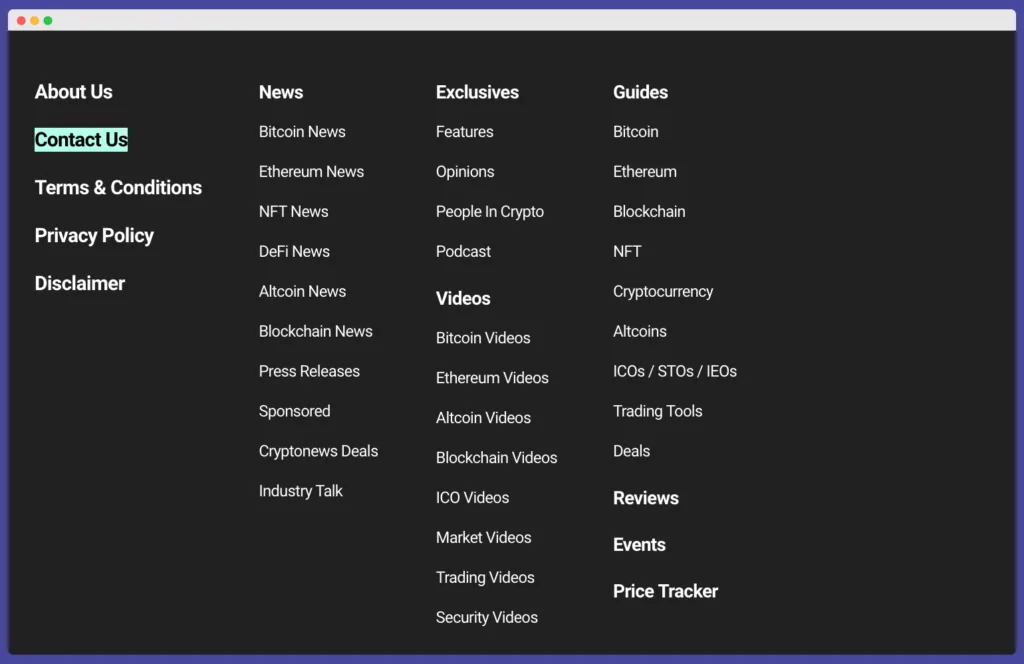The height and width of the screenshot is (664, 1024).
Task: Open Trading Videos
Action: click(485, 577)
